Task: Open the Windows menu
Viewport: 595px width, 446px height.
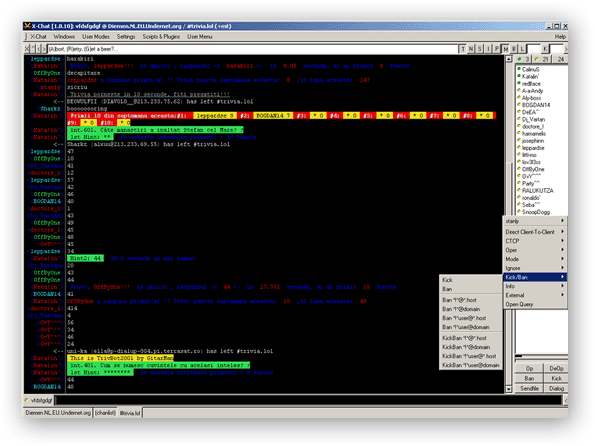Action: 64,36
